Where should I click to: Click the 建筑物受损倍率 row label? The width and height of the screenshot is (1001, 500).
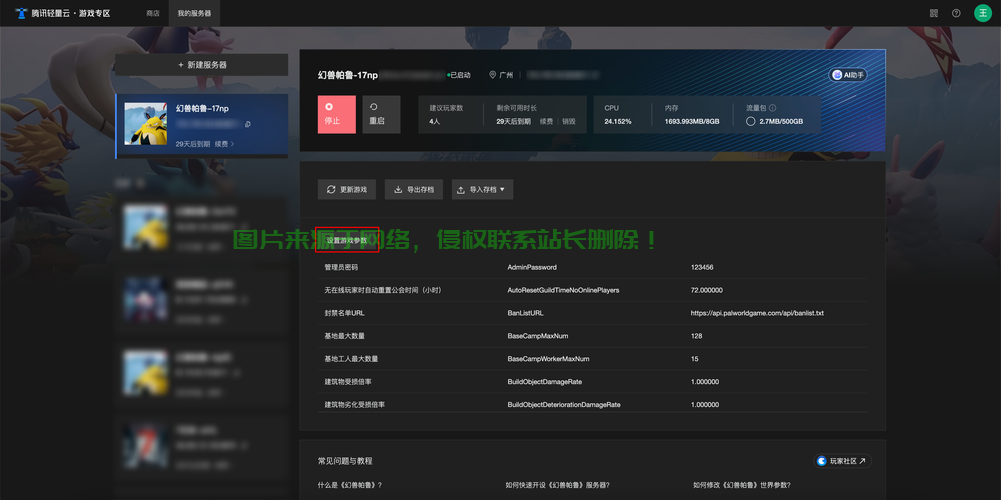click(348, 382)
